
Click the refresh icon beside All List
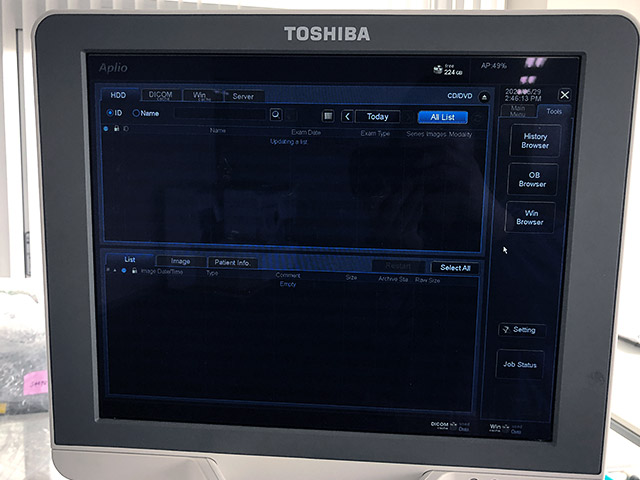coord(478,118)
